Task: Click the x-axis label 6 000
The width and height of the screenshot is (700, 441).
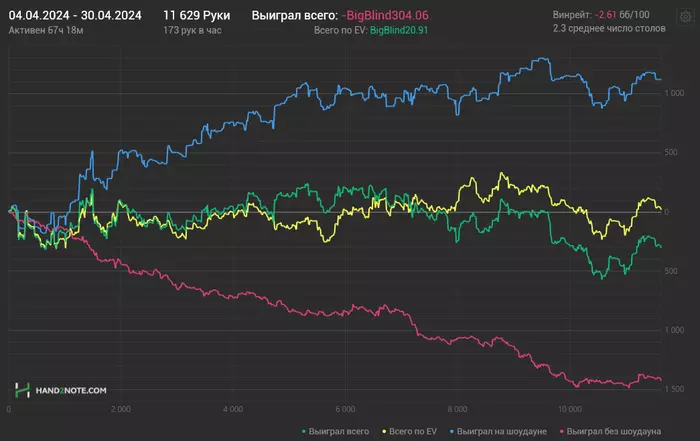Action: [x=346, y=409]
